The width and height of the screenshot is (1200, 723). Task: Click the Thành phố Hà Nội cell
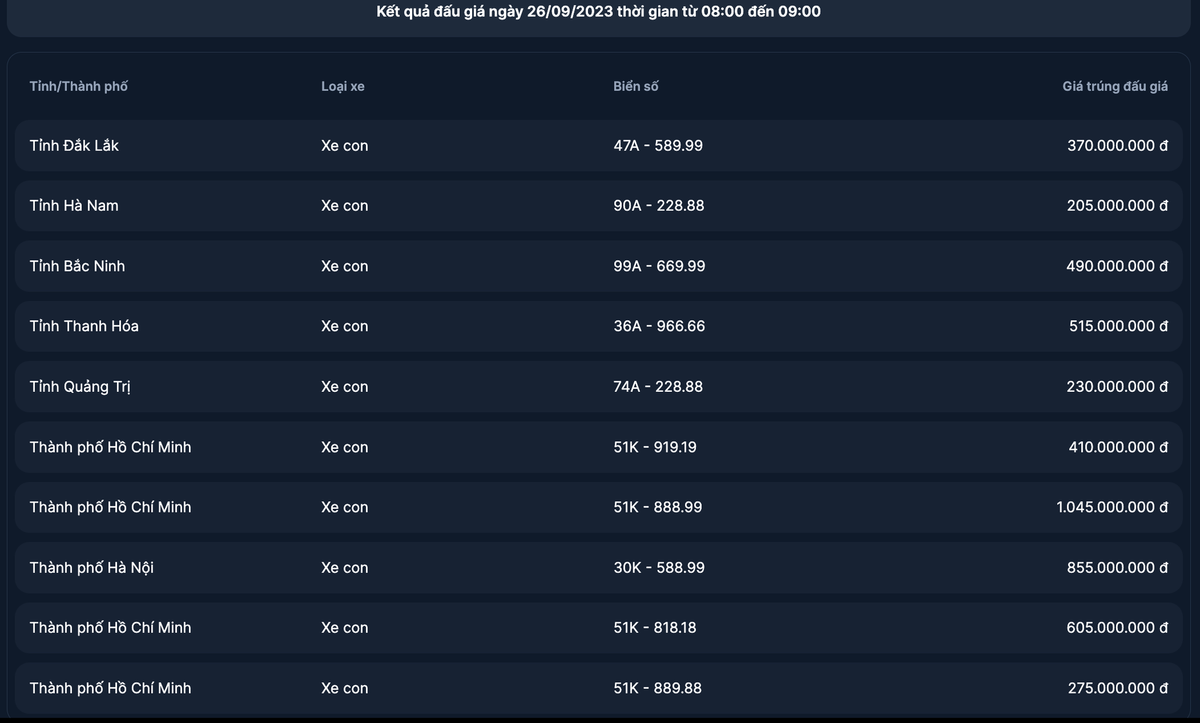point(92,568)
